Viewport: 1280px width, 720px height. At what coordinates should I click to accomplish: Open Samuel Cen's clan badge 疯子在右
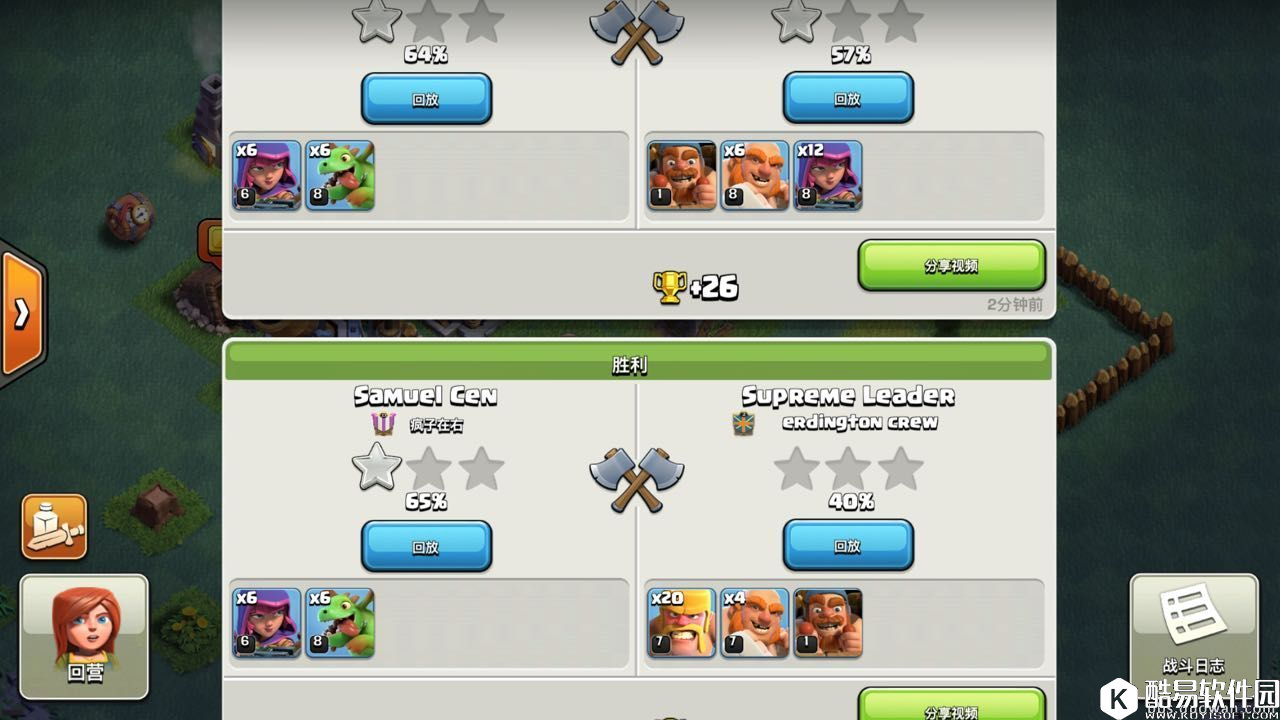pos(383,424)
